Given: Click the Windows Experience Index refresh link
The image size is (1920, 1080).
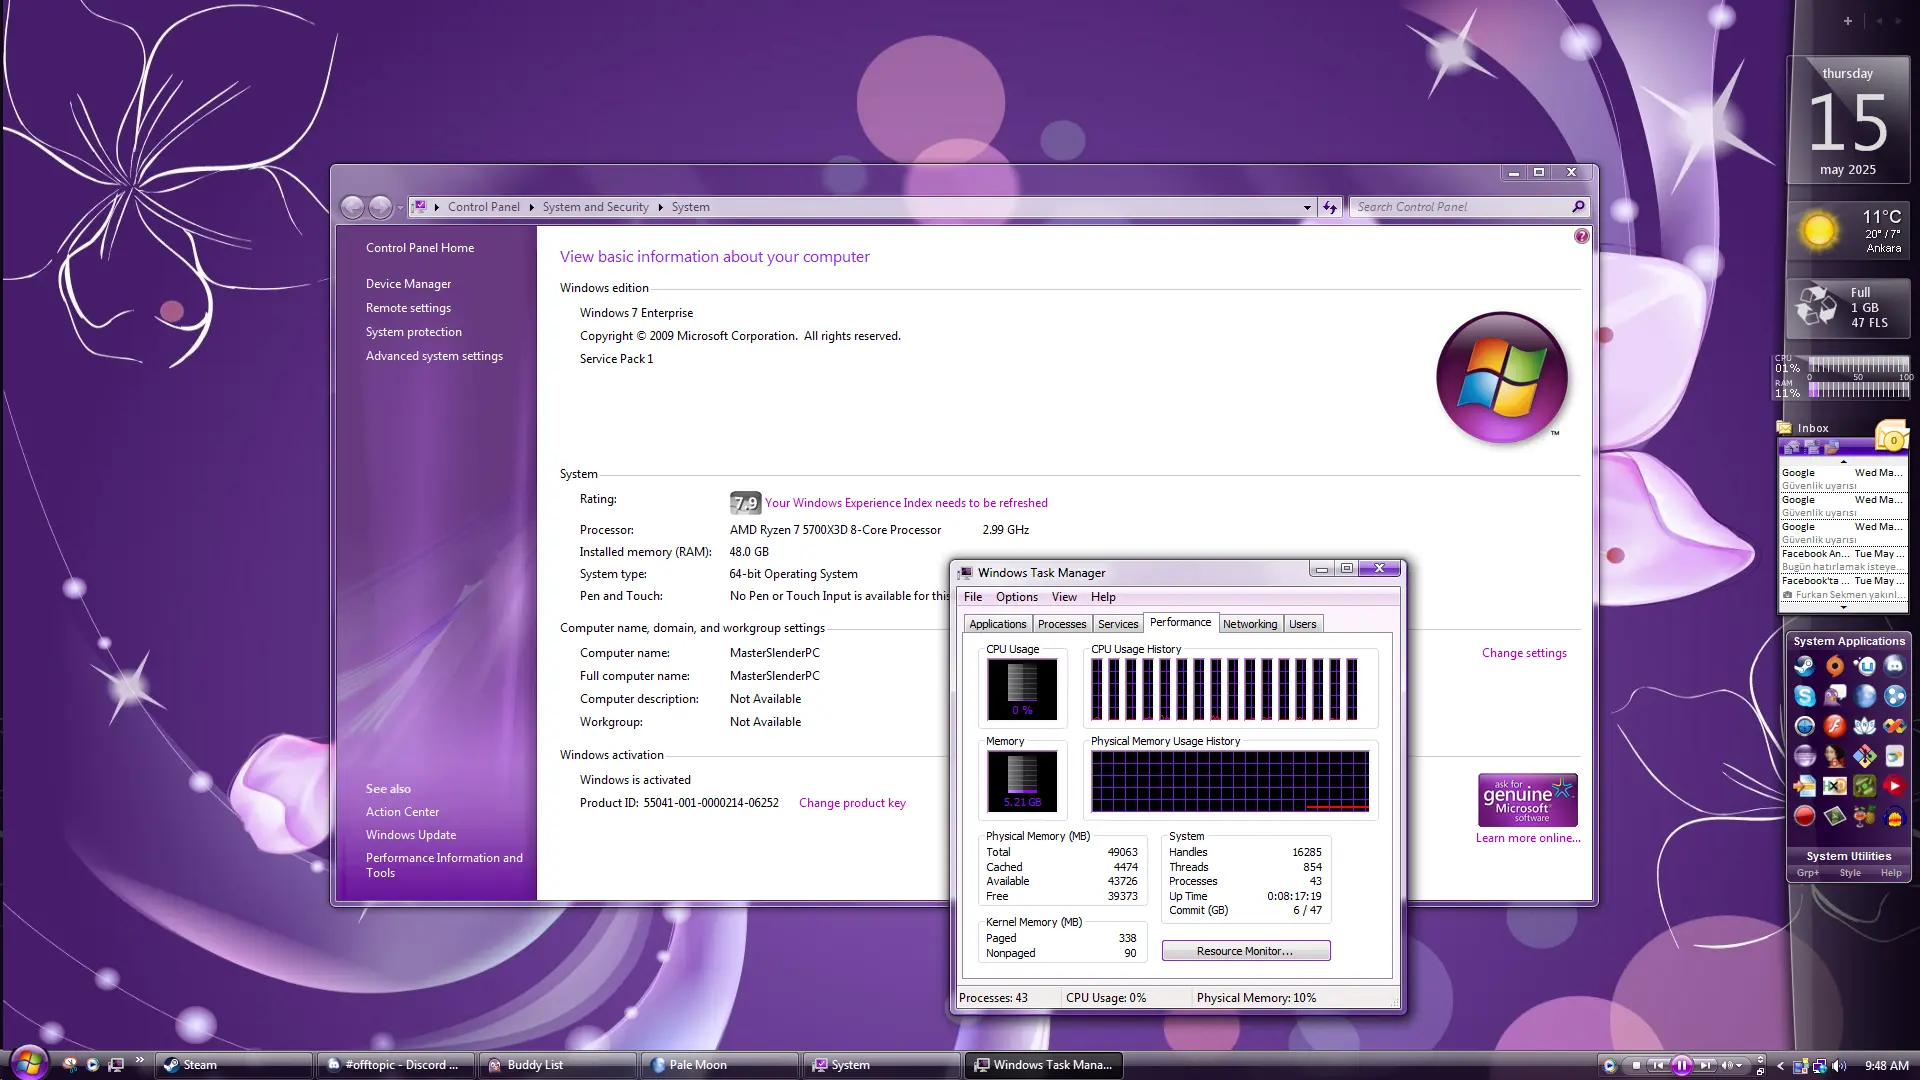Looking at the screenshot, I should (906, 503).
